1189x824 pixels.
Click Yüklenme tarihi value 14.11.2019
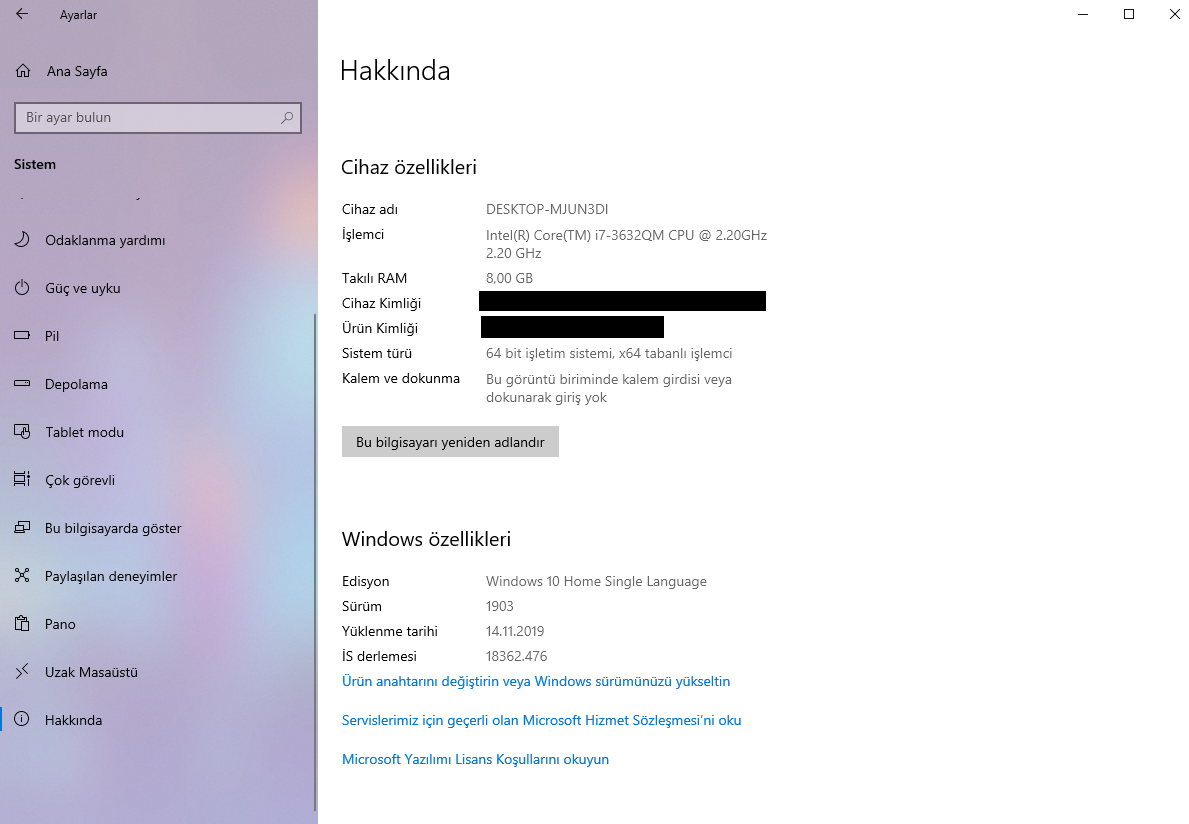tap(515, 631)
